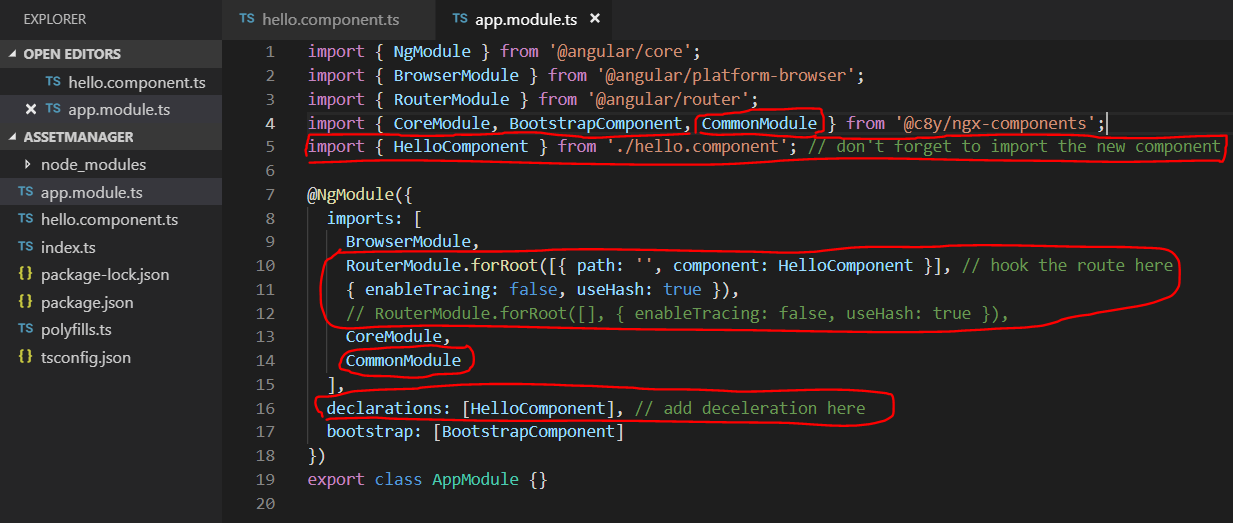Click the JSON braces icon beside package.json

click(x=26, y=302)
